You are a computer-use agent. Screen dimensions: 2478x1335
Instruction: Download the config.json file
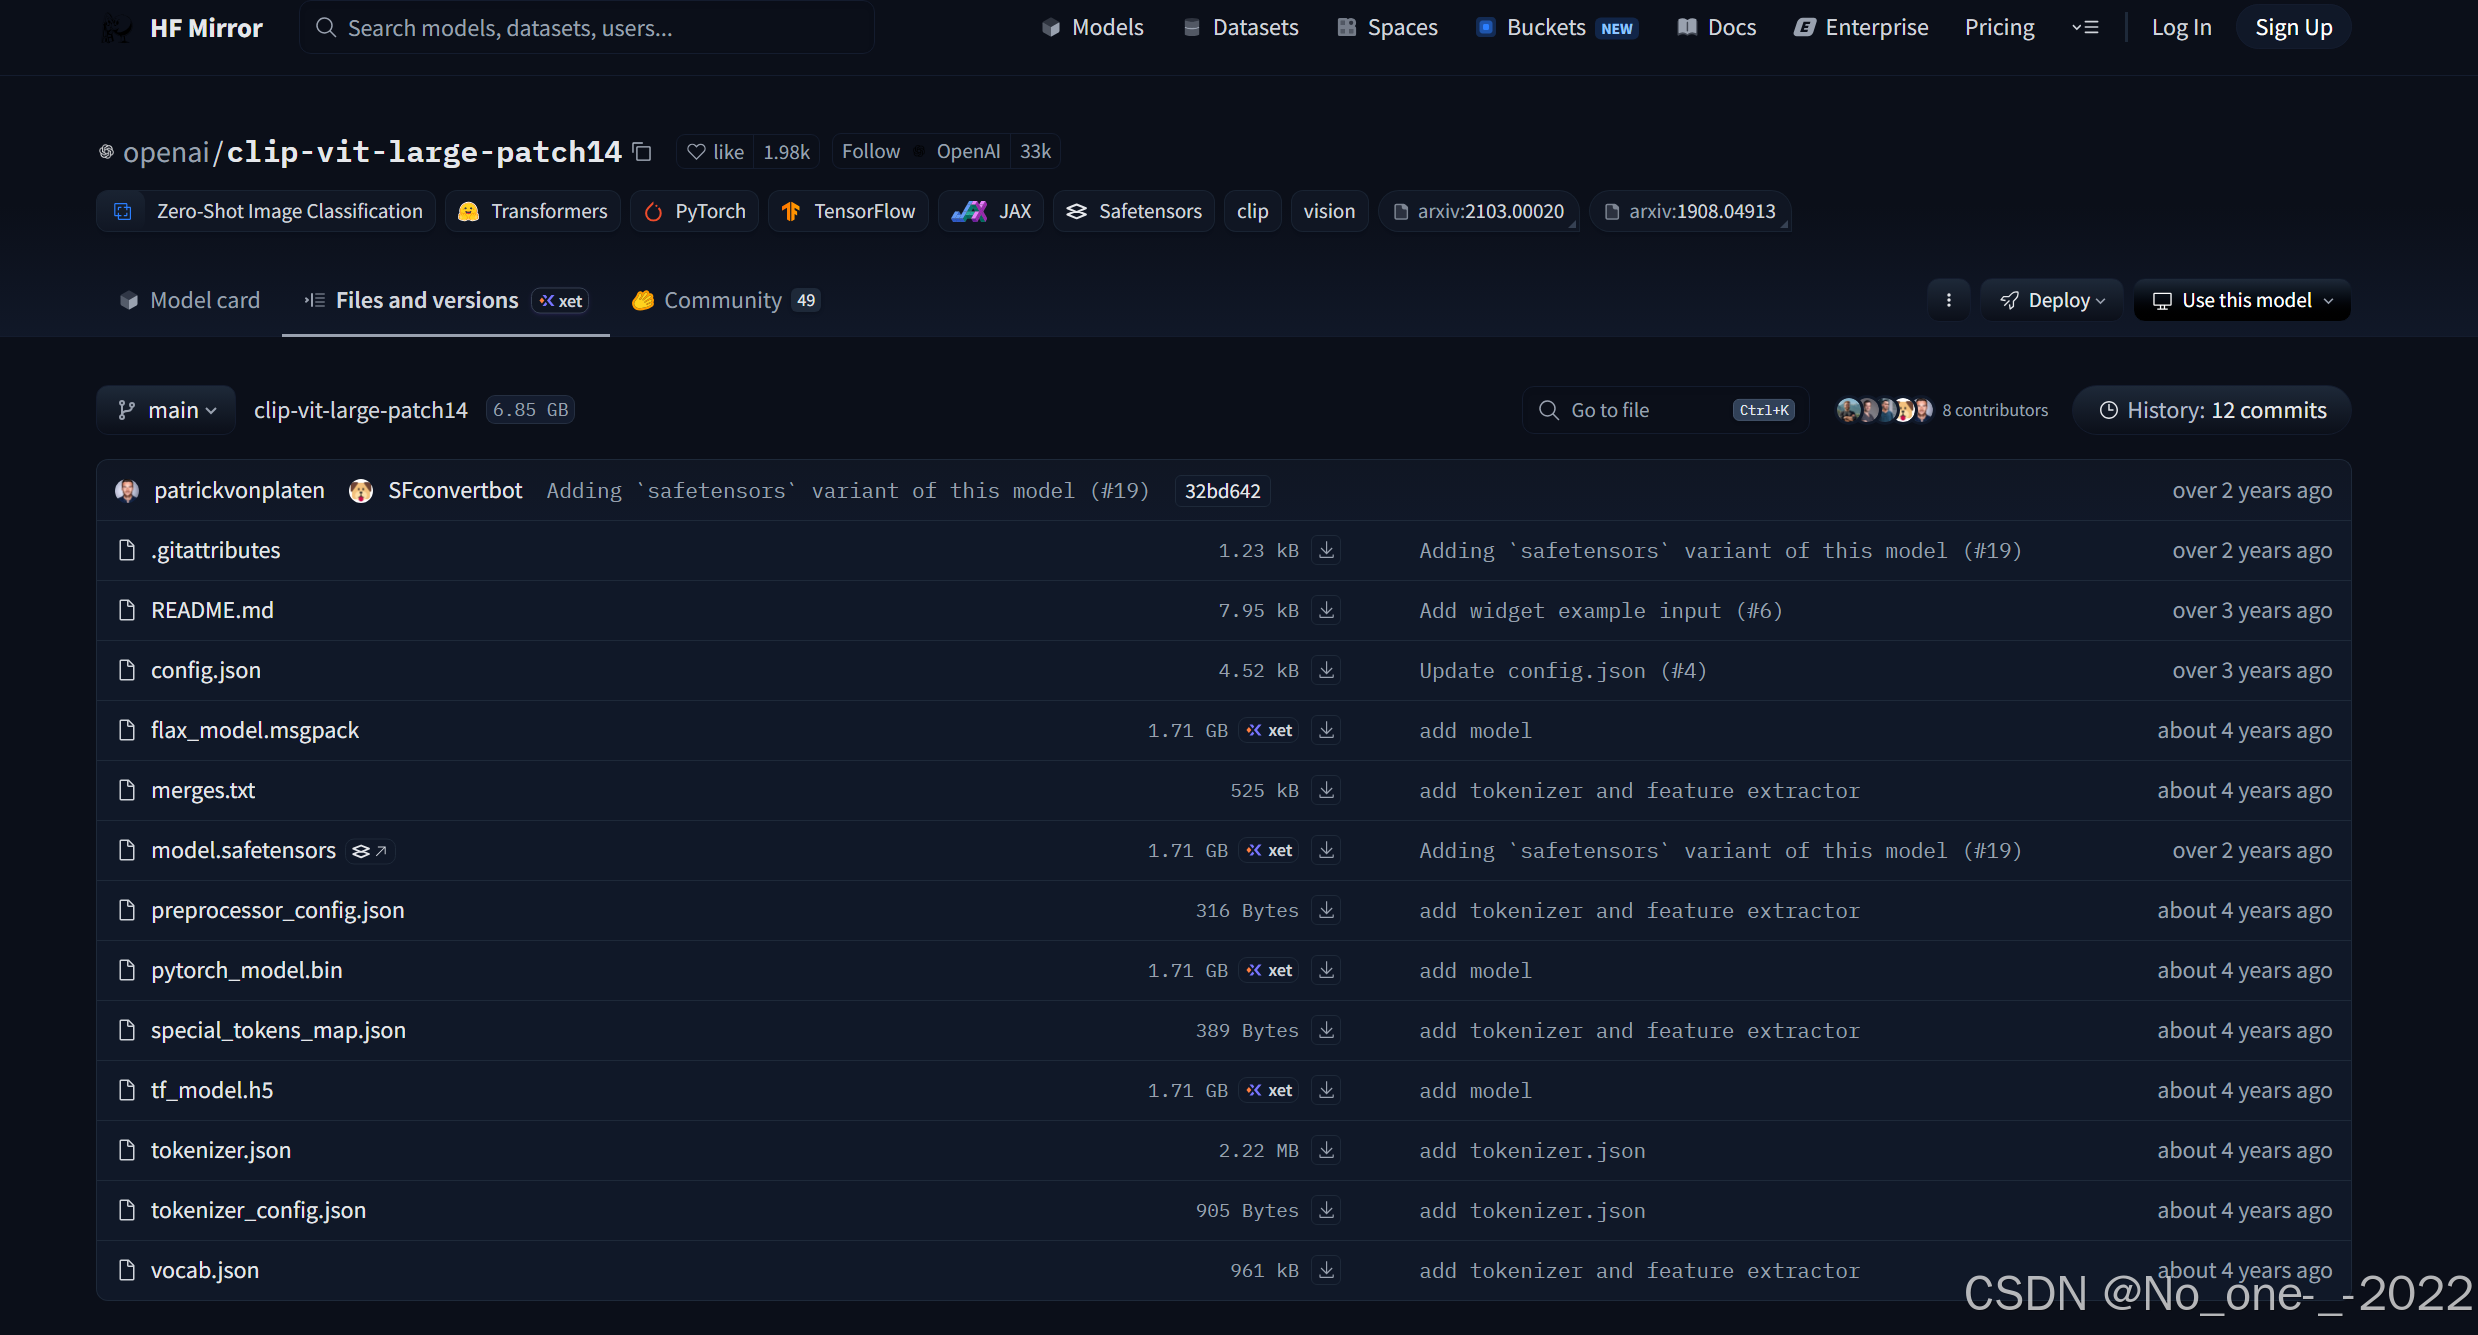pos(1326,670)
